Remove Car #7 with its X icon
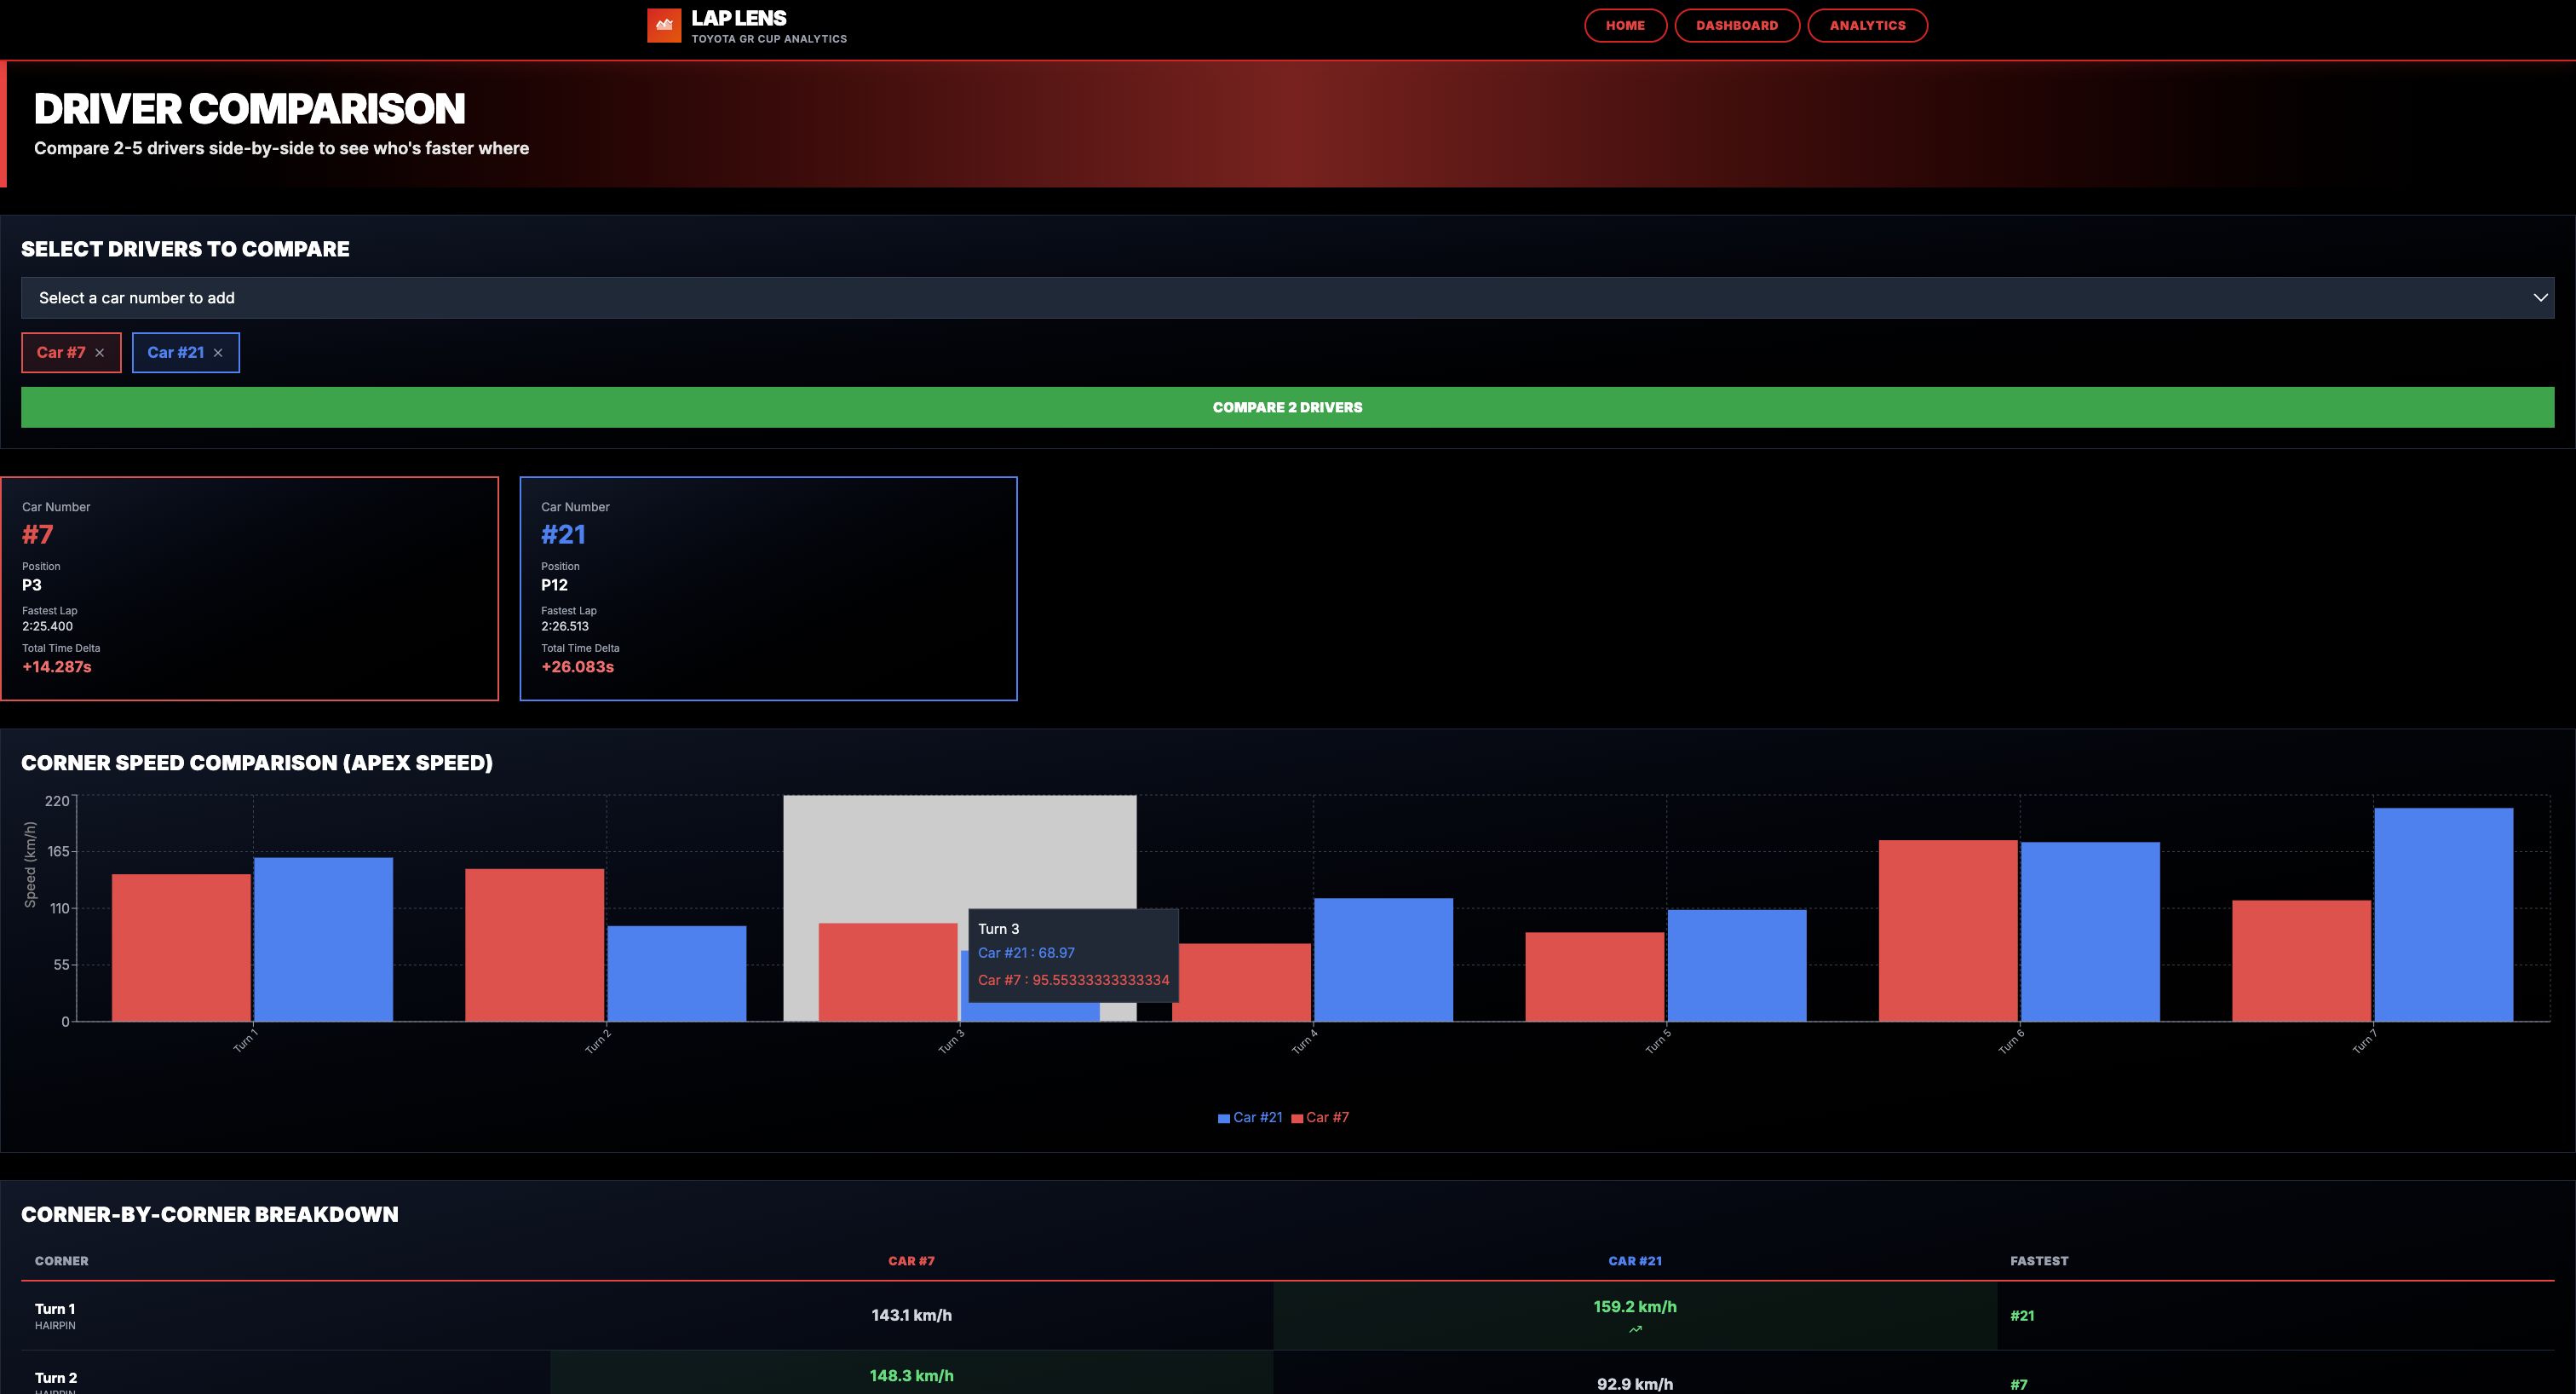2576x1394 pixels. [100, 353]
